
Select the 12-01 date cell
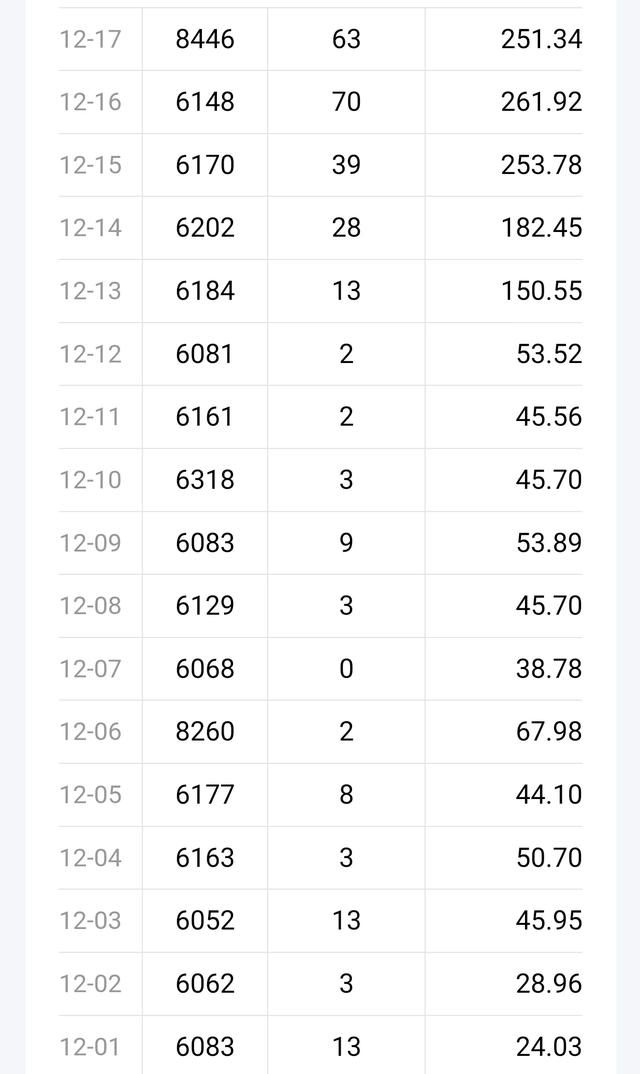click(x=90, y=1047)
